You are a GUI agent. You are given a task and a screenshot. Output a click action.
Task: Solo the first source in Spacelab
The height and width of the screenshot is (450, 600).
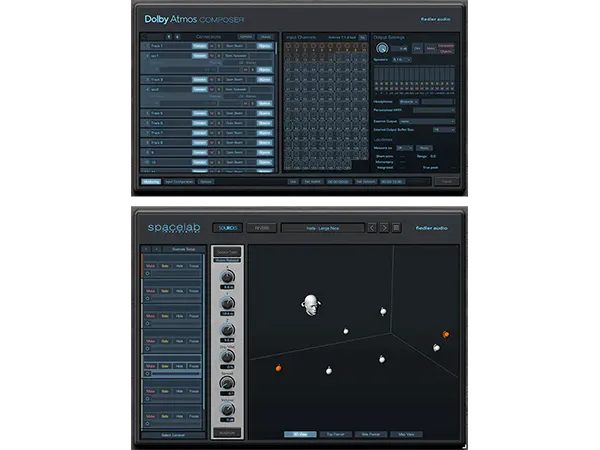(165, 266)
